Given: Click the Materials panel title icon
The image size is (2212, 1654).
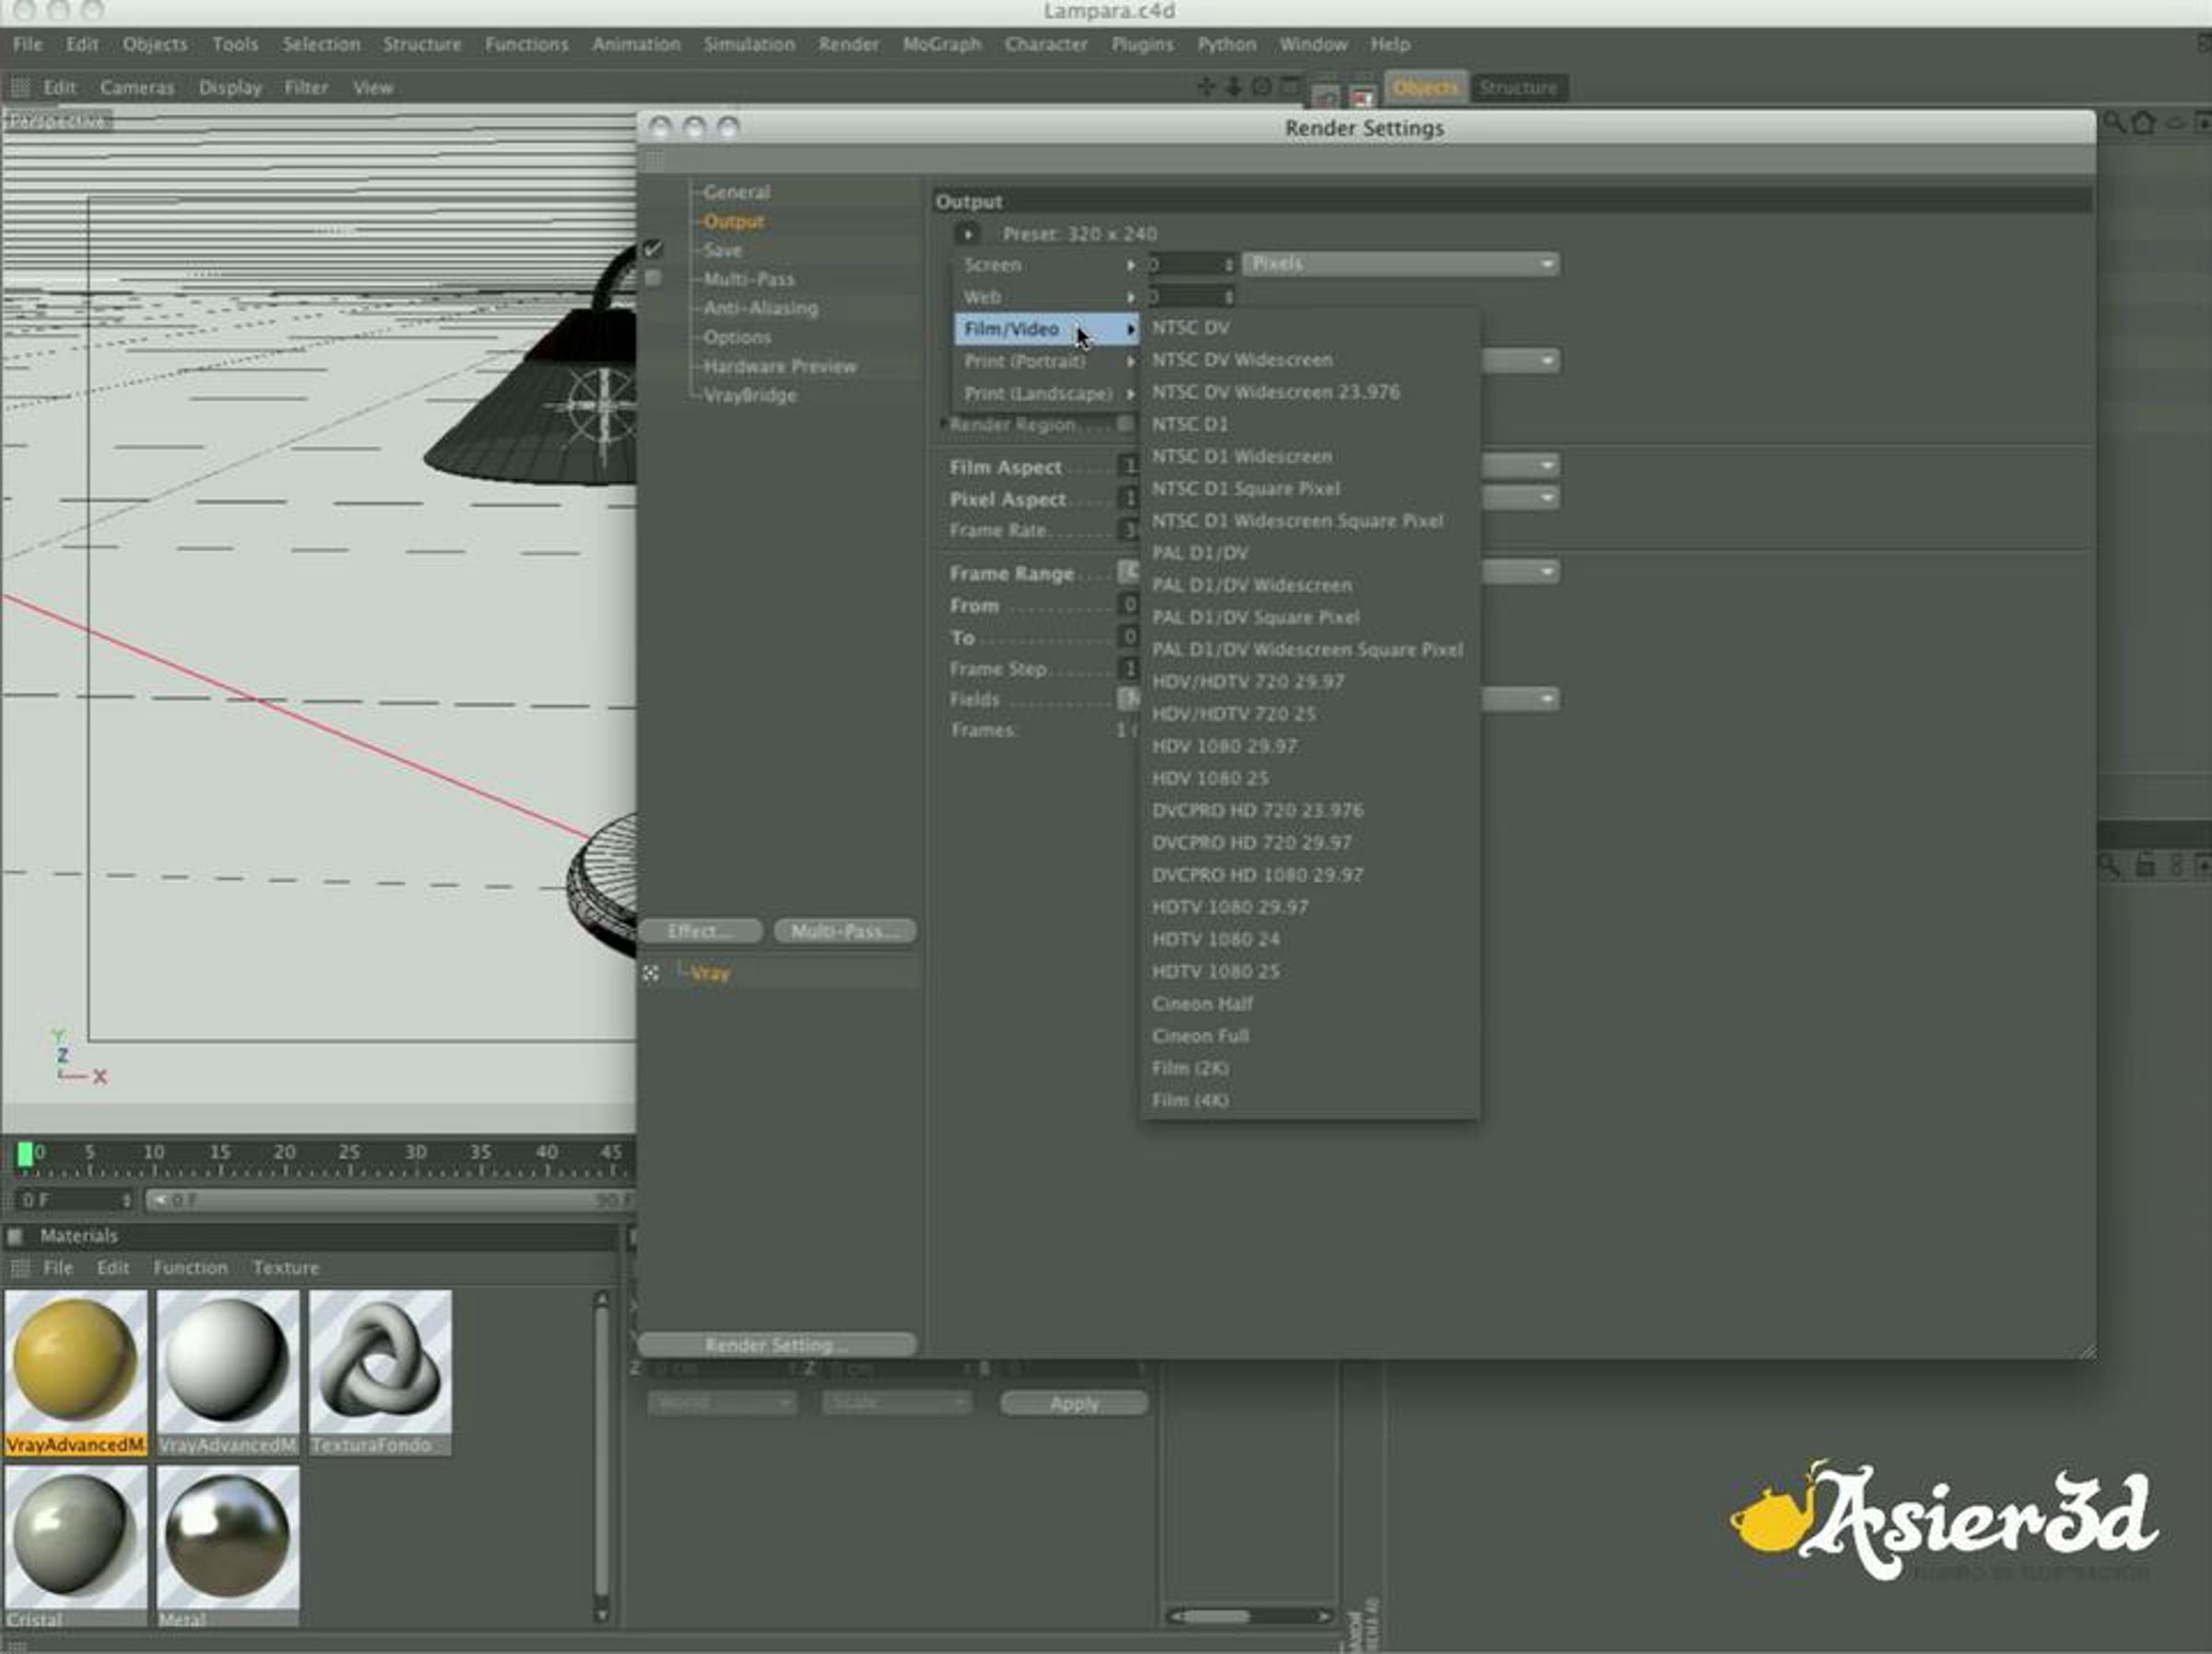Looking at the screenshot, I should tap(16, 1236).
